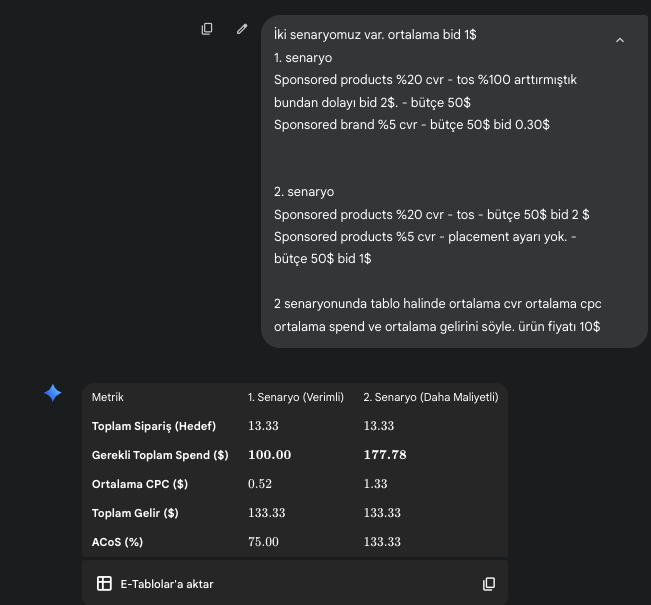Select the 0.52 CPC value
This screenshot has width=651, height=605.
pyautogui.click(x=259, y=484)
